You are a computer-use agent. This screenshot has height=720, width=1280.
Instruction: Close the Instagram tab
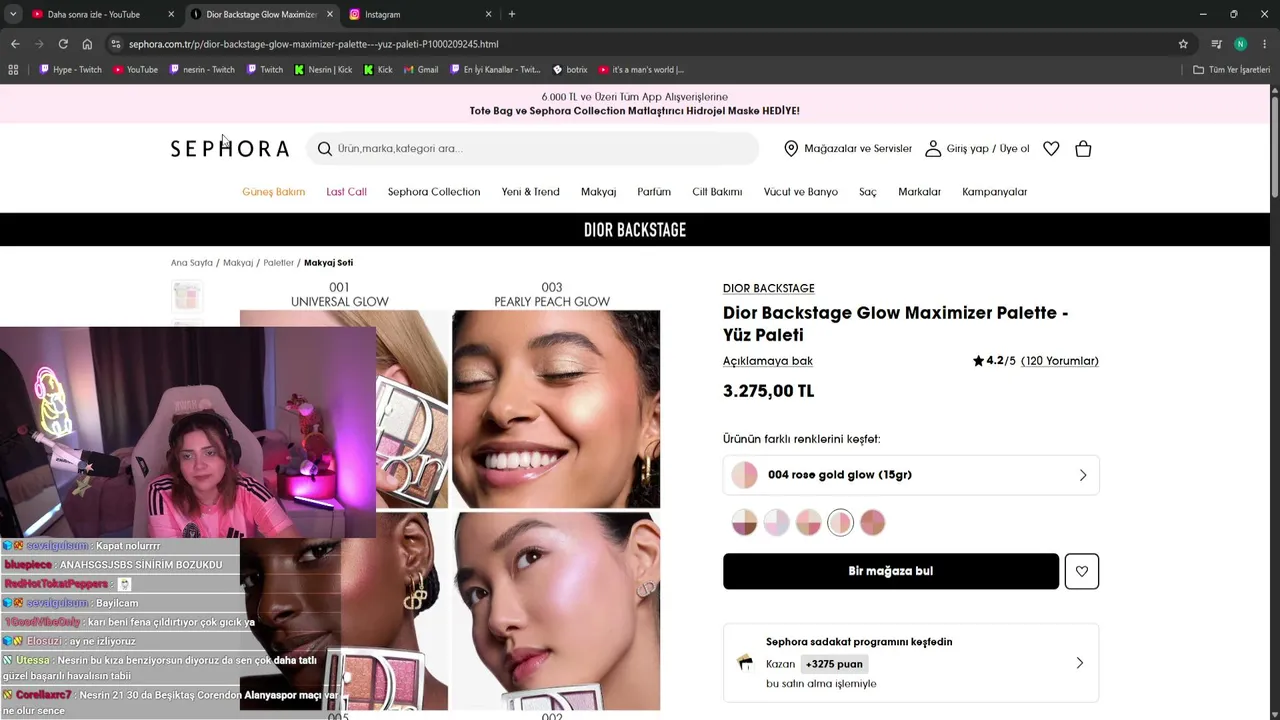coord(488,14)
